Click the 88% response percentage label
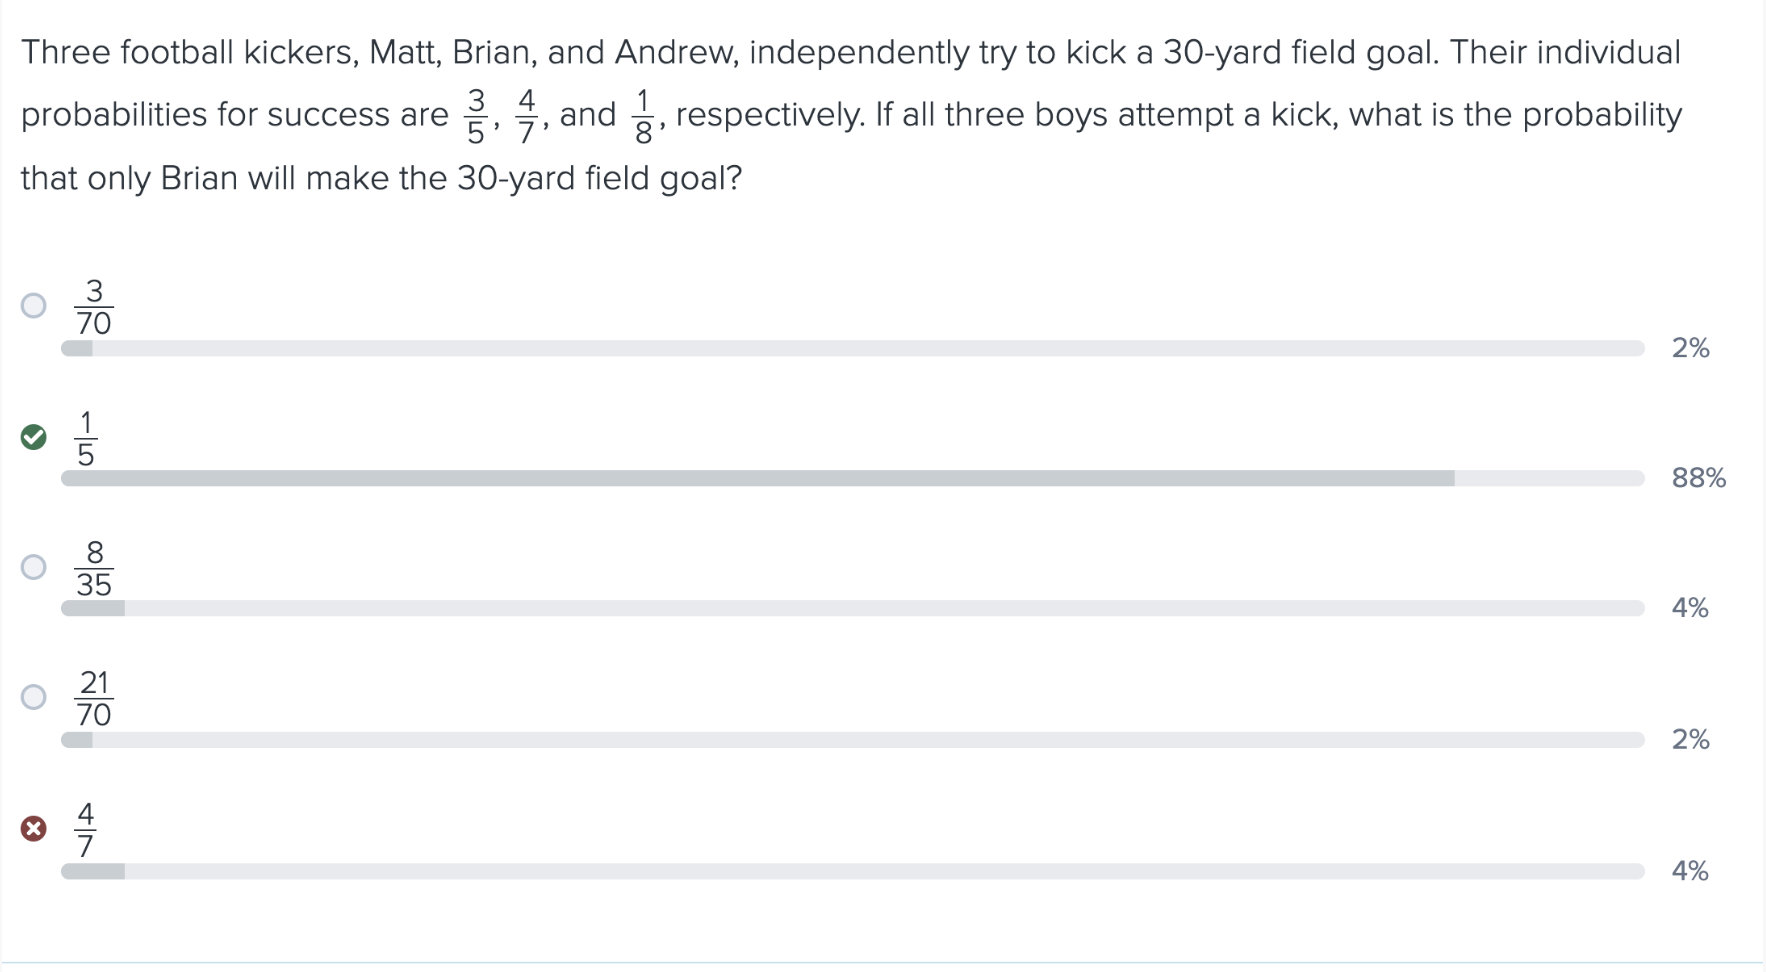The width and height of the screenshot is (1766, 972). pyautogui.click(x=1698, y=478)
